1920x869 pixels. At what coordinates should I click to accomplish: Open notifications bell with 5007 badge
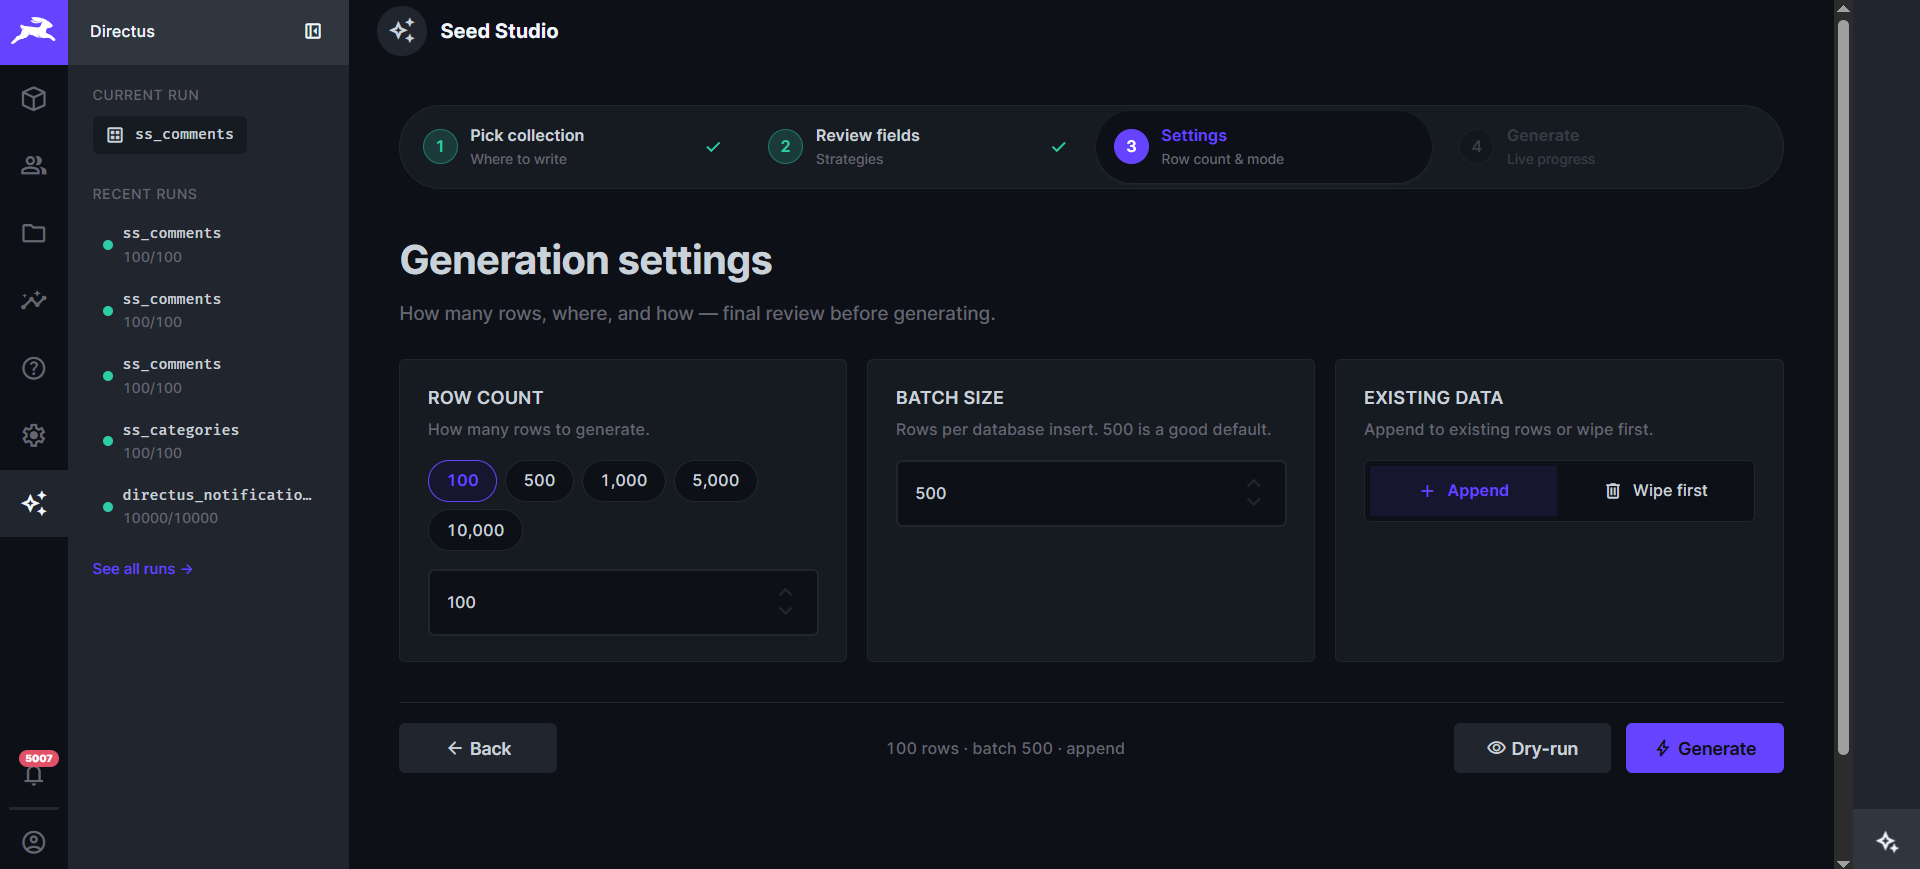click(34, 770)
